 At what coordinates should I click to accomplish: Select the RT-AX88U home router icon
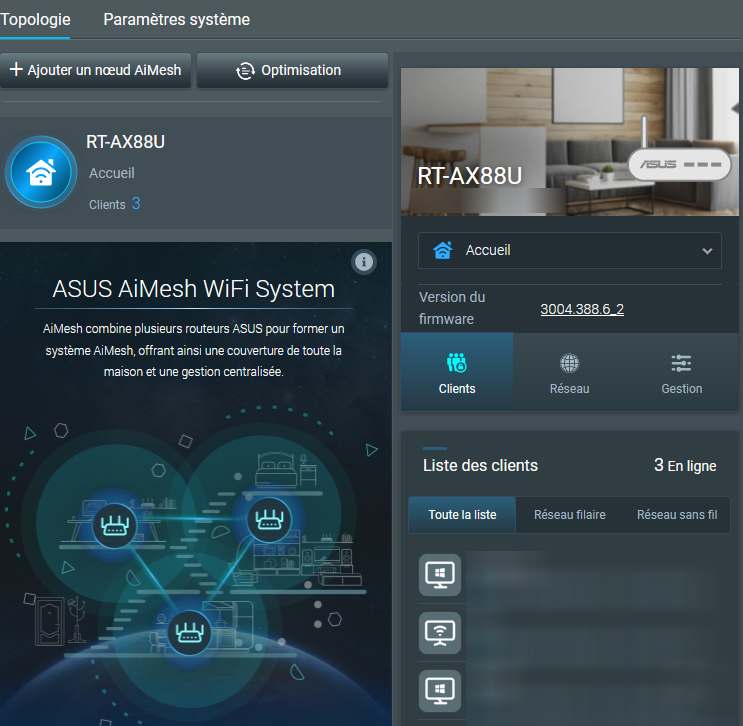(41, 172)
